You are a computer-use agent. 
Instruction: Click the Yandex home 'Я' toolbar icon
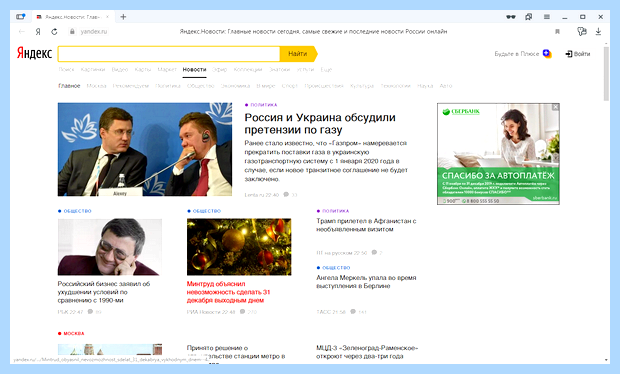tap(38, 32)
